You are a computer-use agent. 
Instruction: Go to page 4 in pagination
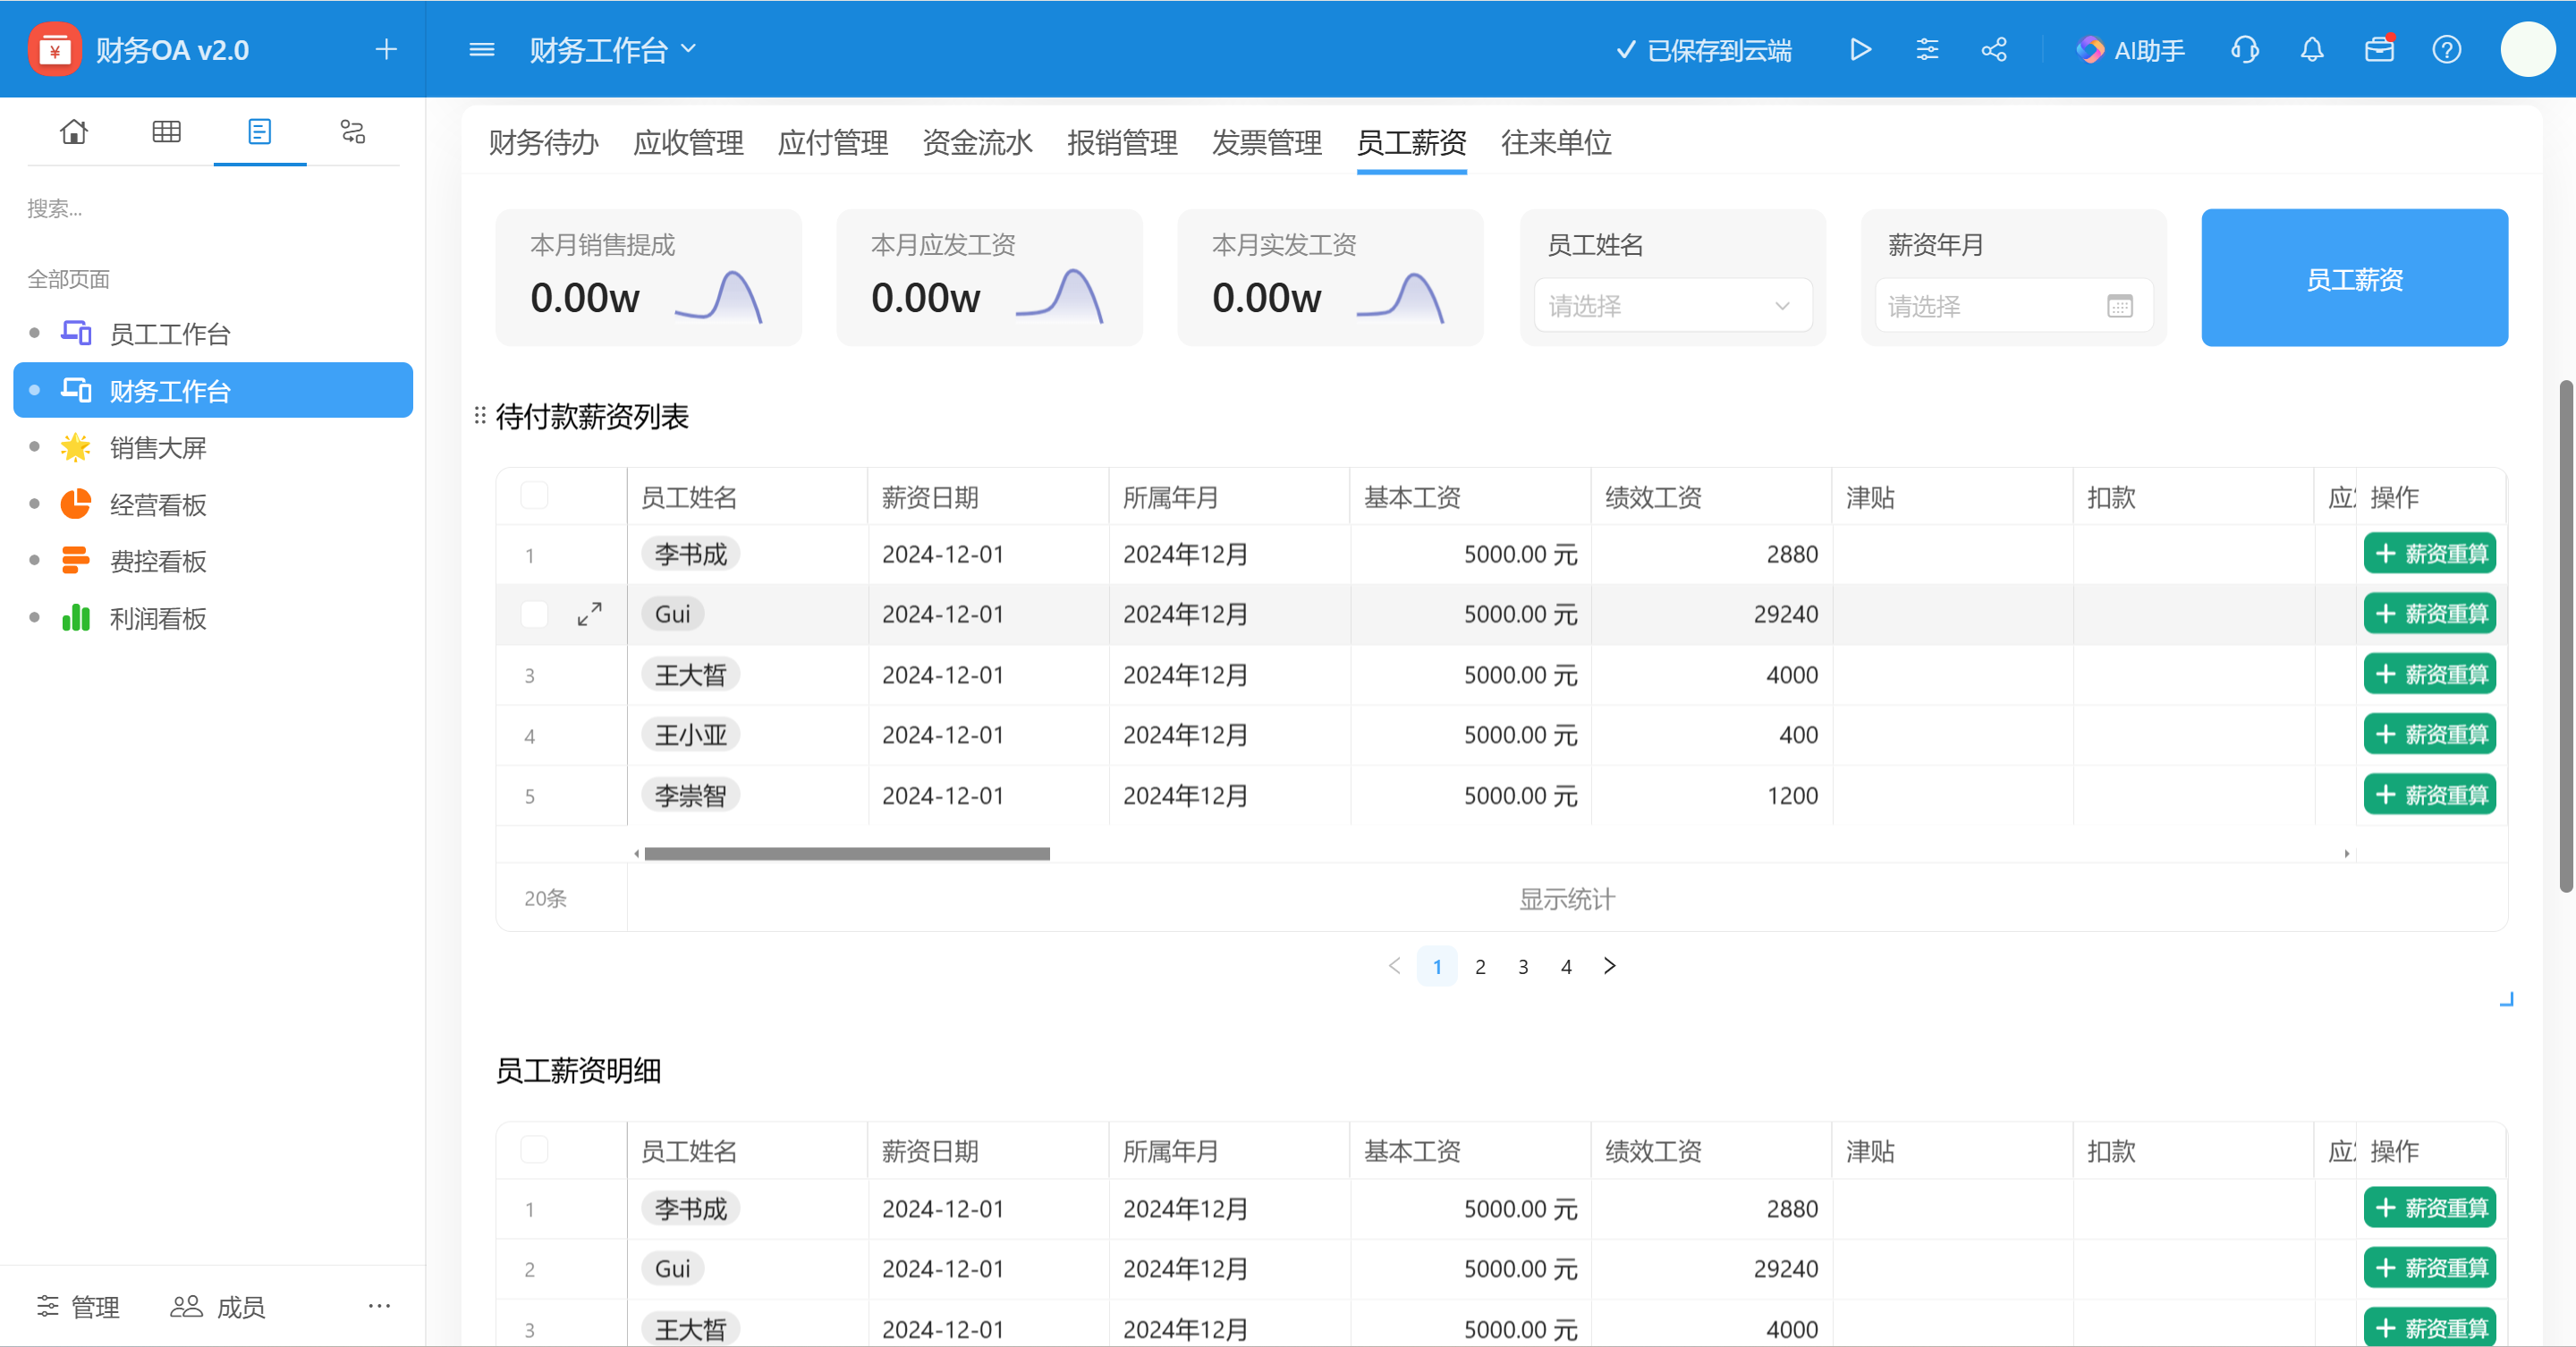click(1566, 967)
